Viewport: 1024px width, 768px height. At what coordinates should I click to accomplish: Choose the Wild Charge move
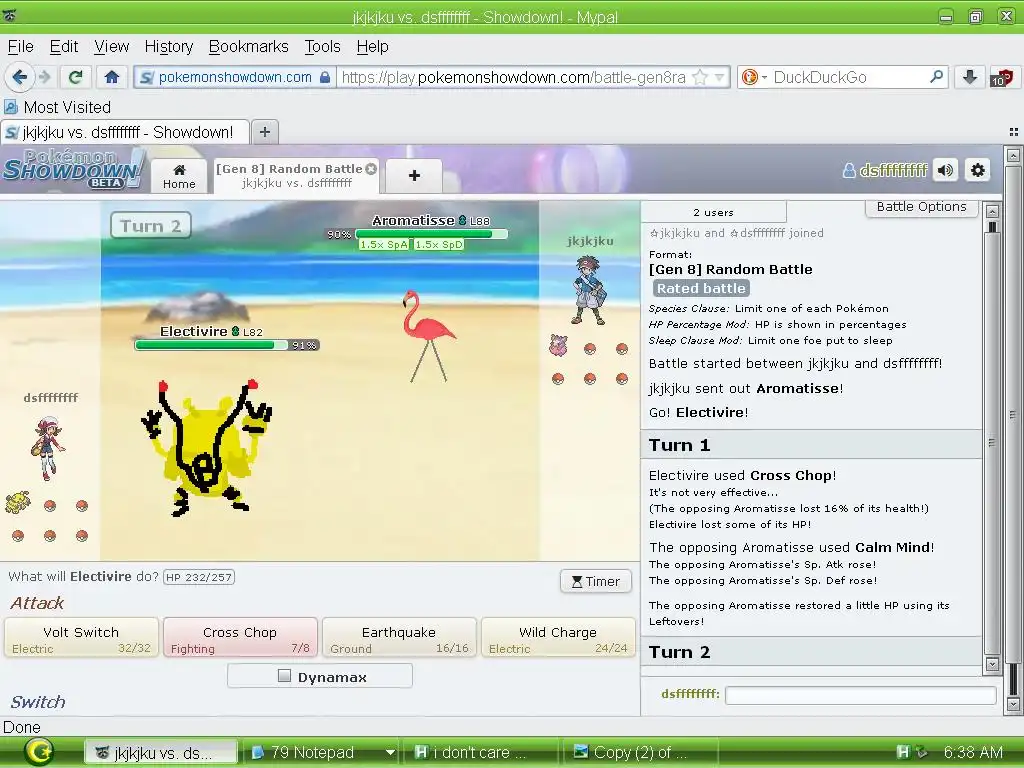[558, 637]
